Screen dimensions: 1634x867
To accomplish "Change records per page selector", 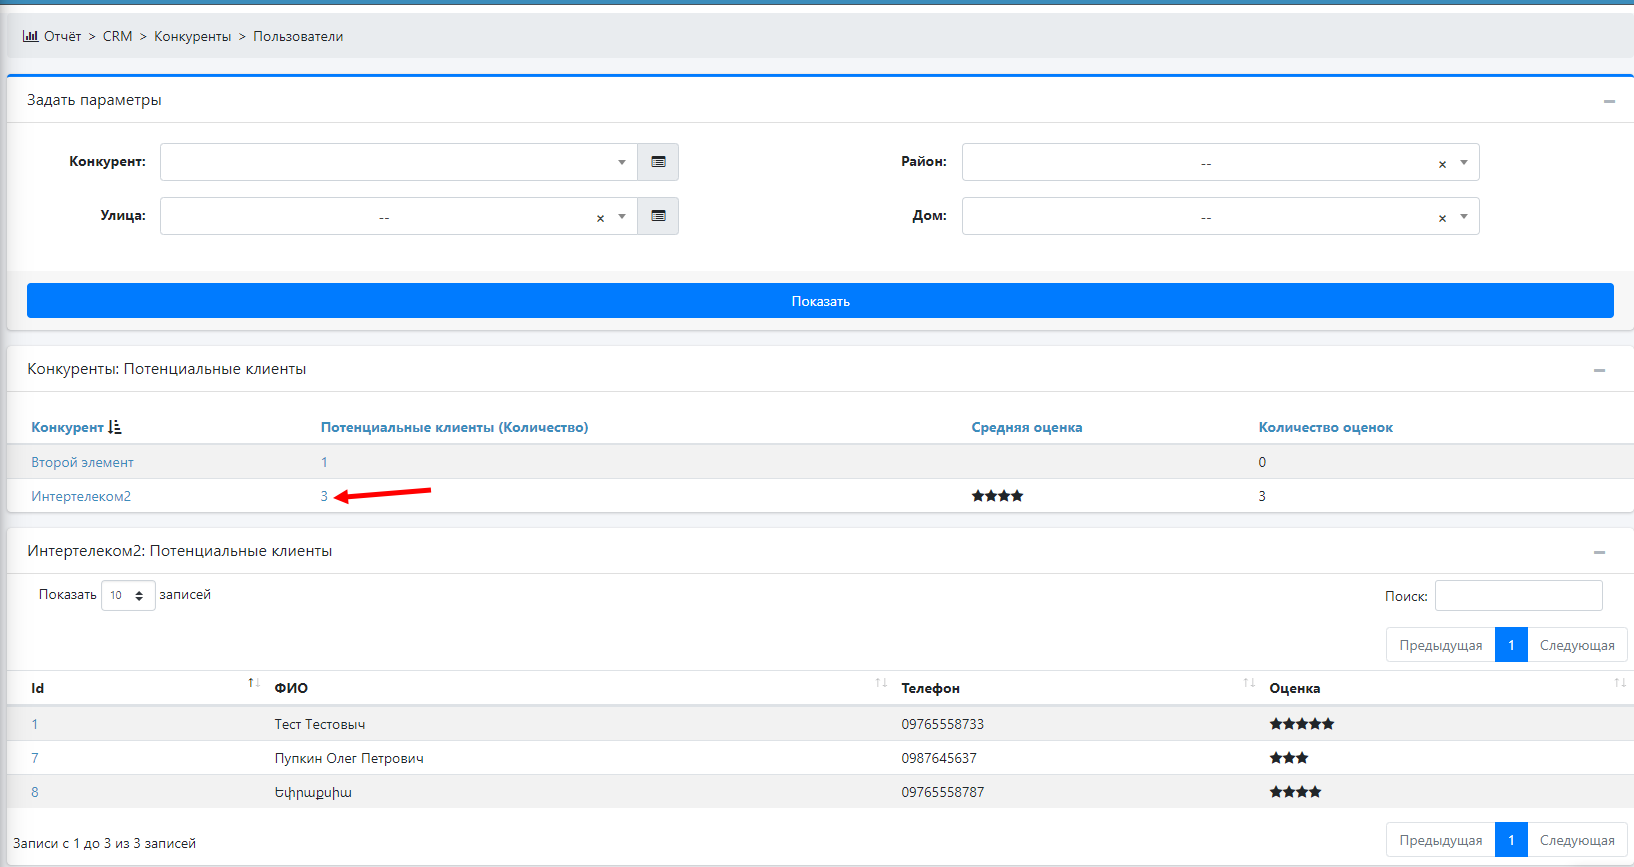I will [x=128, y=595].
